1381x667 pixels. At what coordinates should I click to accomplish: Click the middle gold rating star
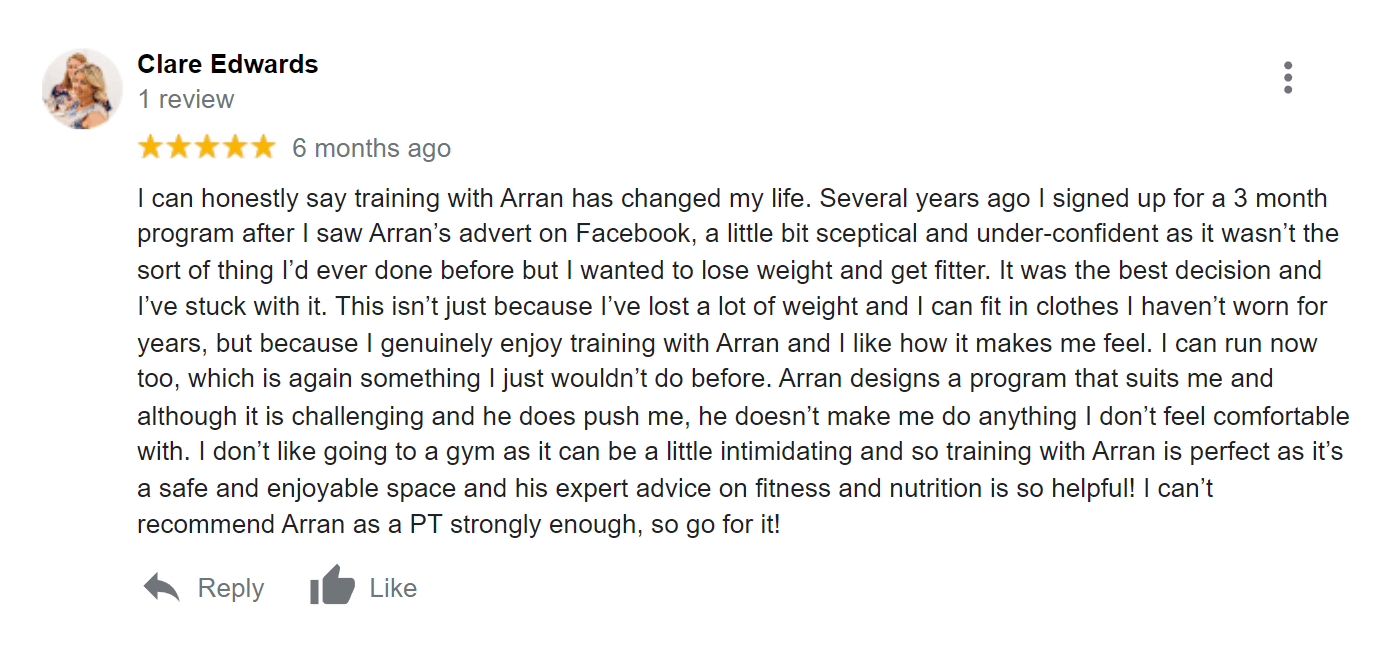coord(207,148)
